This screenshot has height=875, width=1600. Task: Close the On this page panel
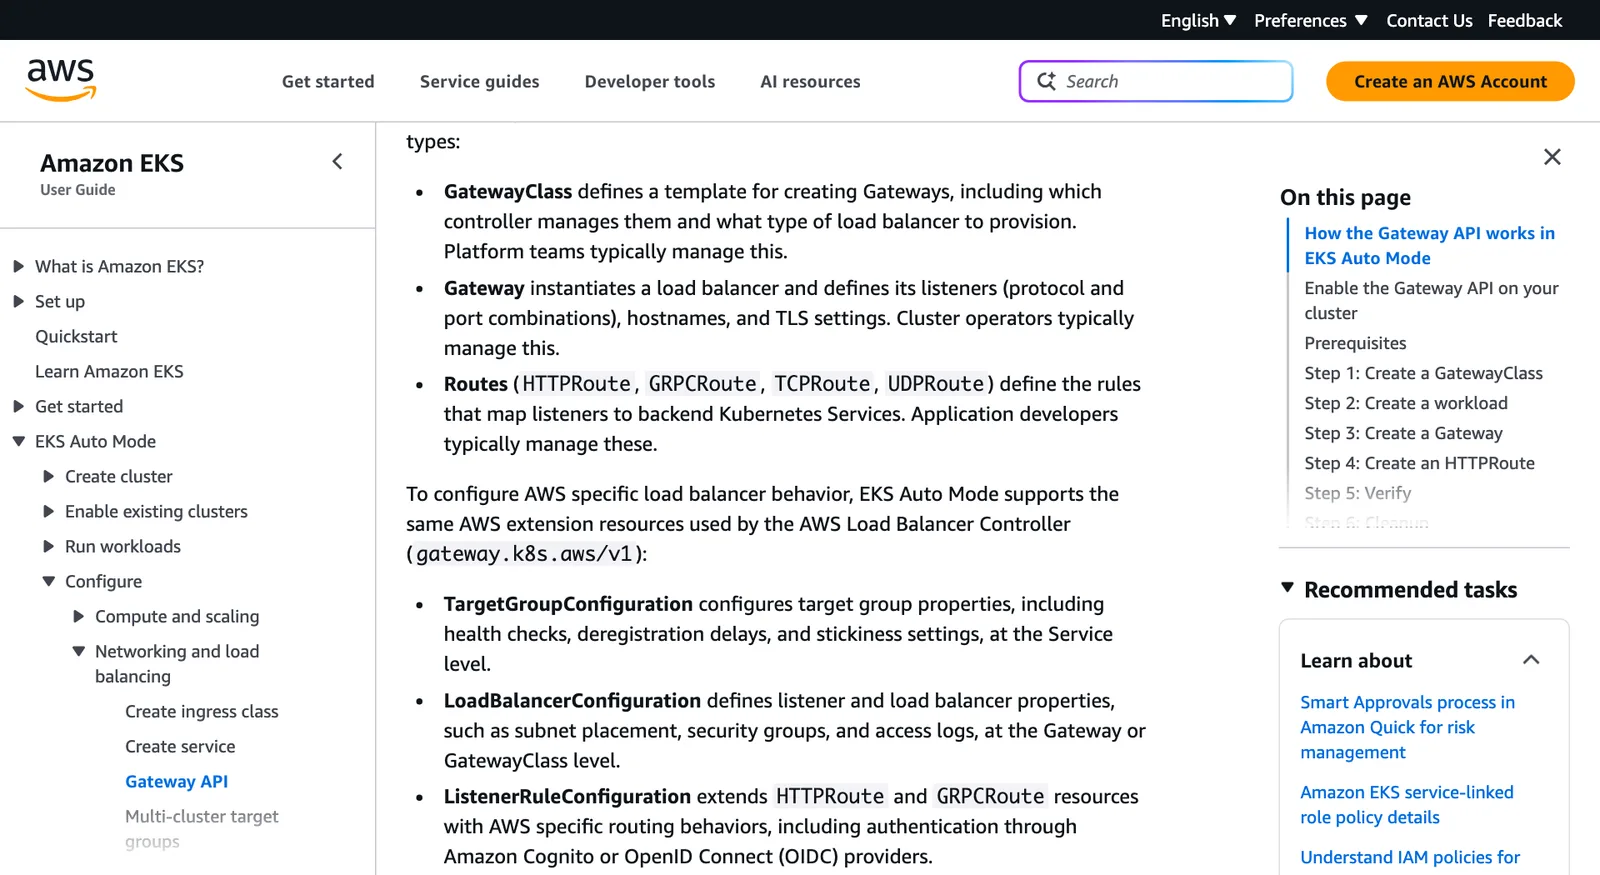coord(1552,157)
